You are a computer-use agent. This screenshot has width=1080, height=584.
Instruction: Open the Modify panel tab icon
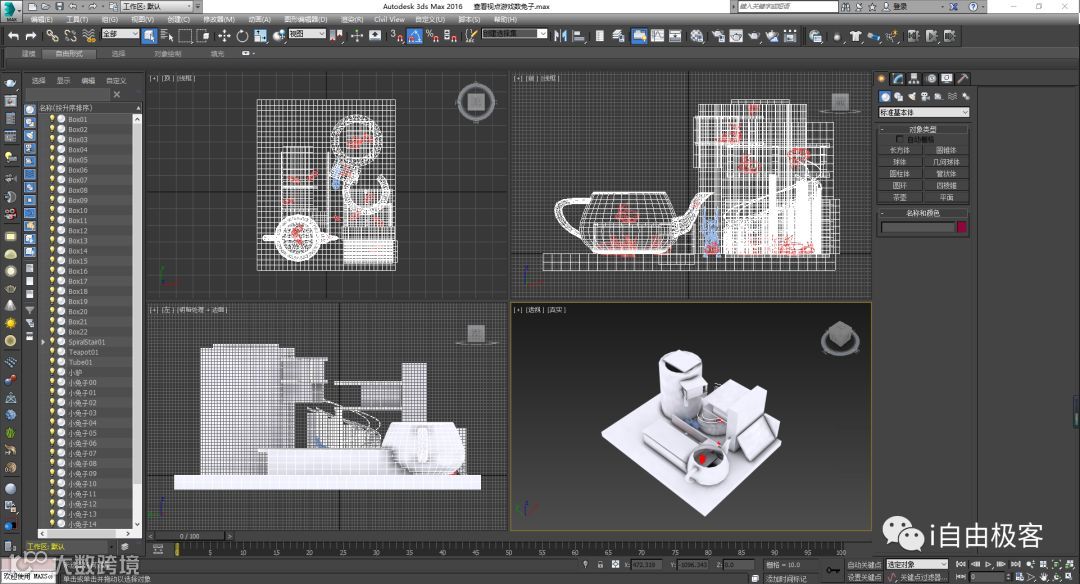(898, 78)
